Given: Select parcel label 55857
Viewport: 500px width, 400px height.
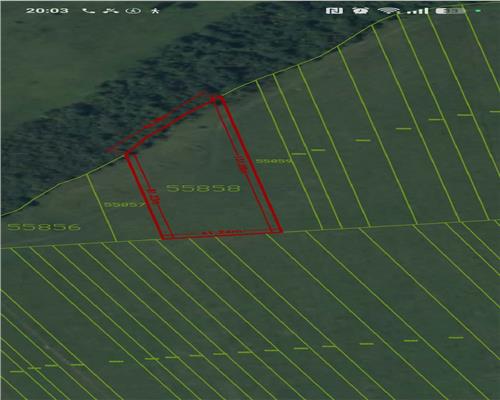Looking at the screenshot, I should pos(125,204).
